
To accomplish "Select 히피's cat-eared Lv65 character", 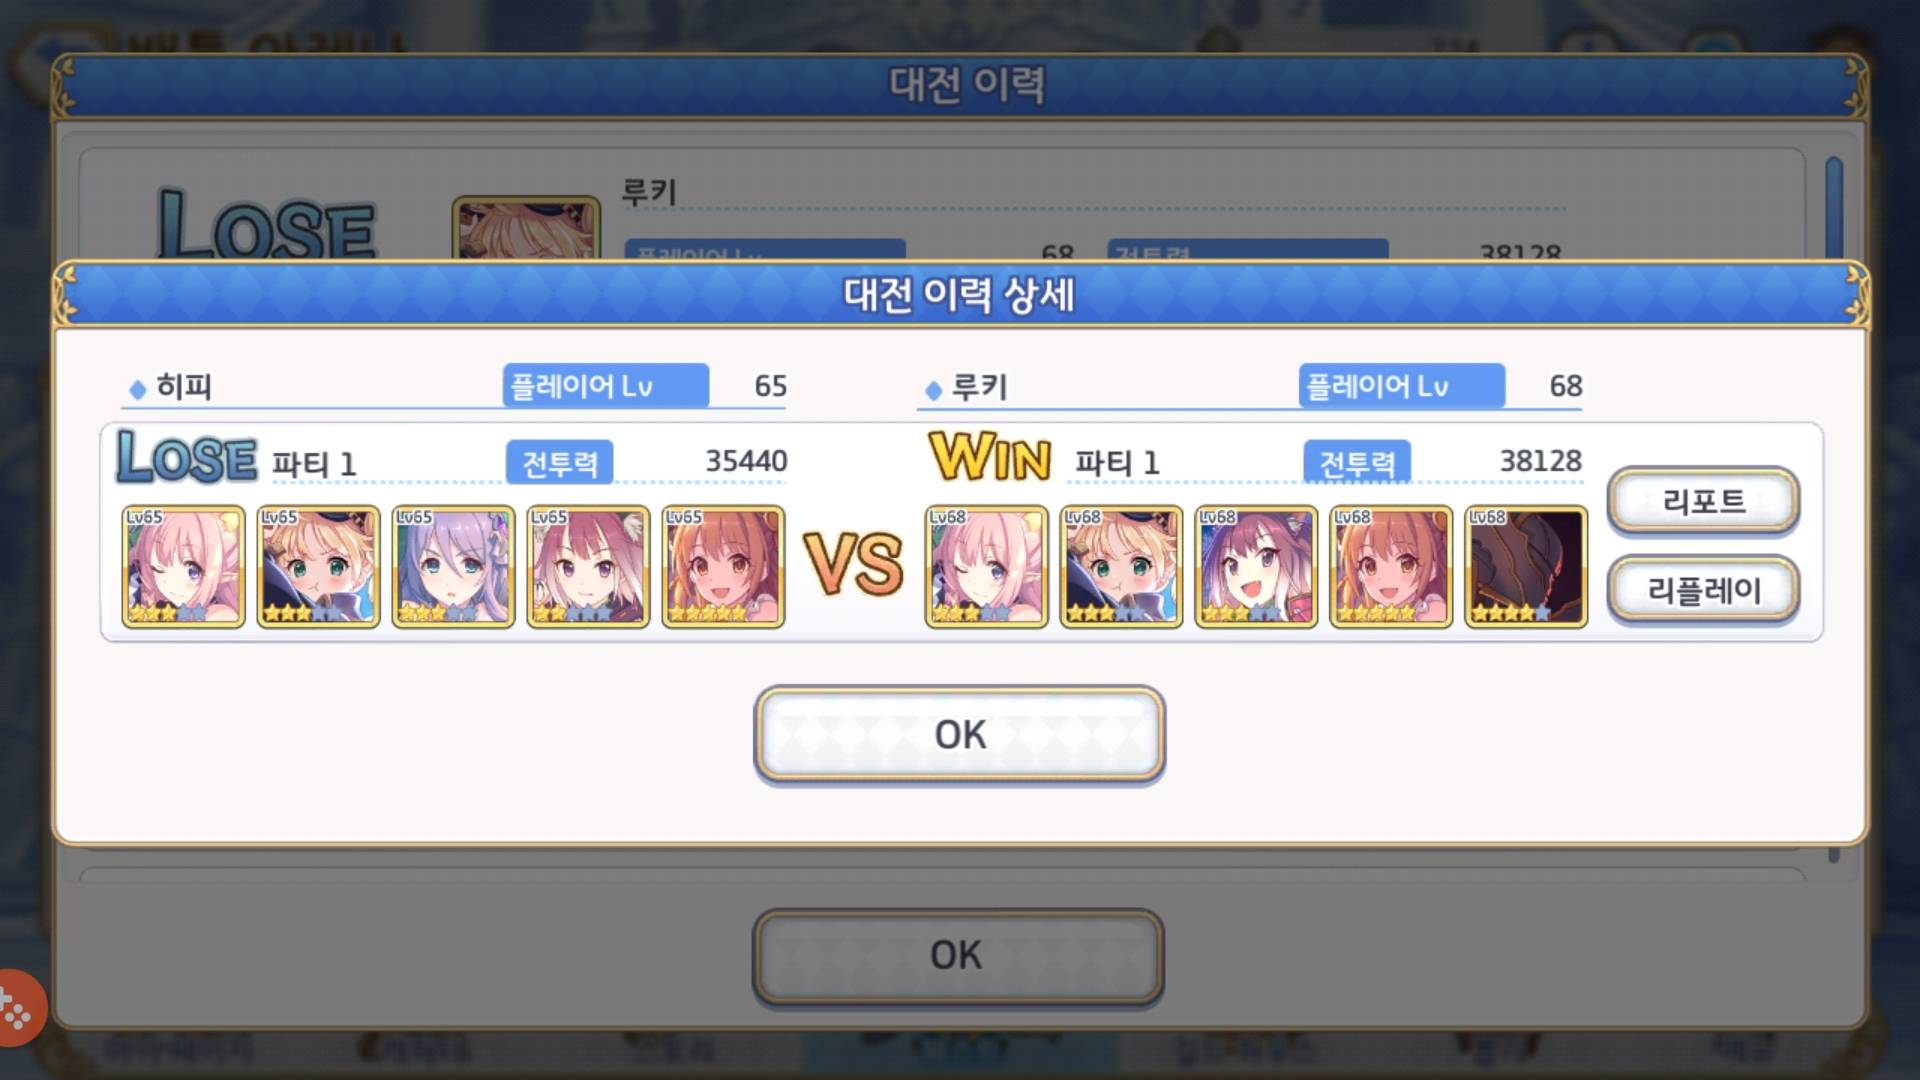I will (588, 567).
